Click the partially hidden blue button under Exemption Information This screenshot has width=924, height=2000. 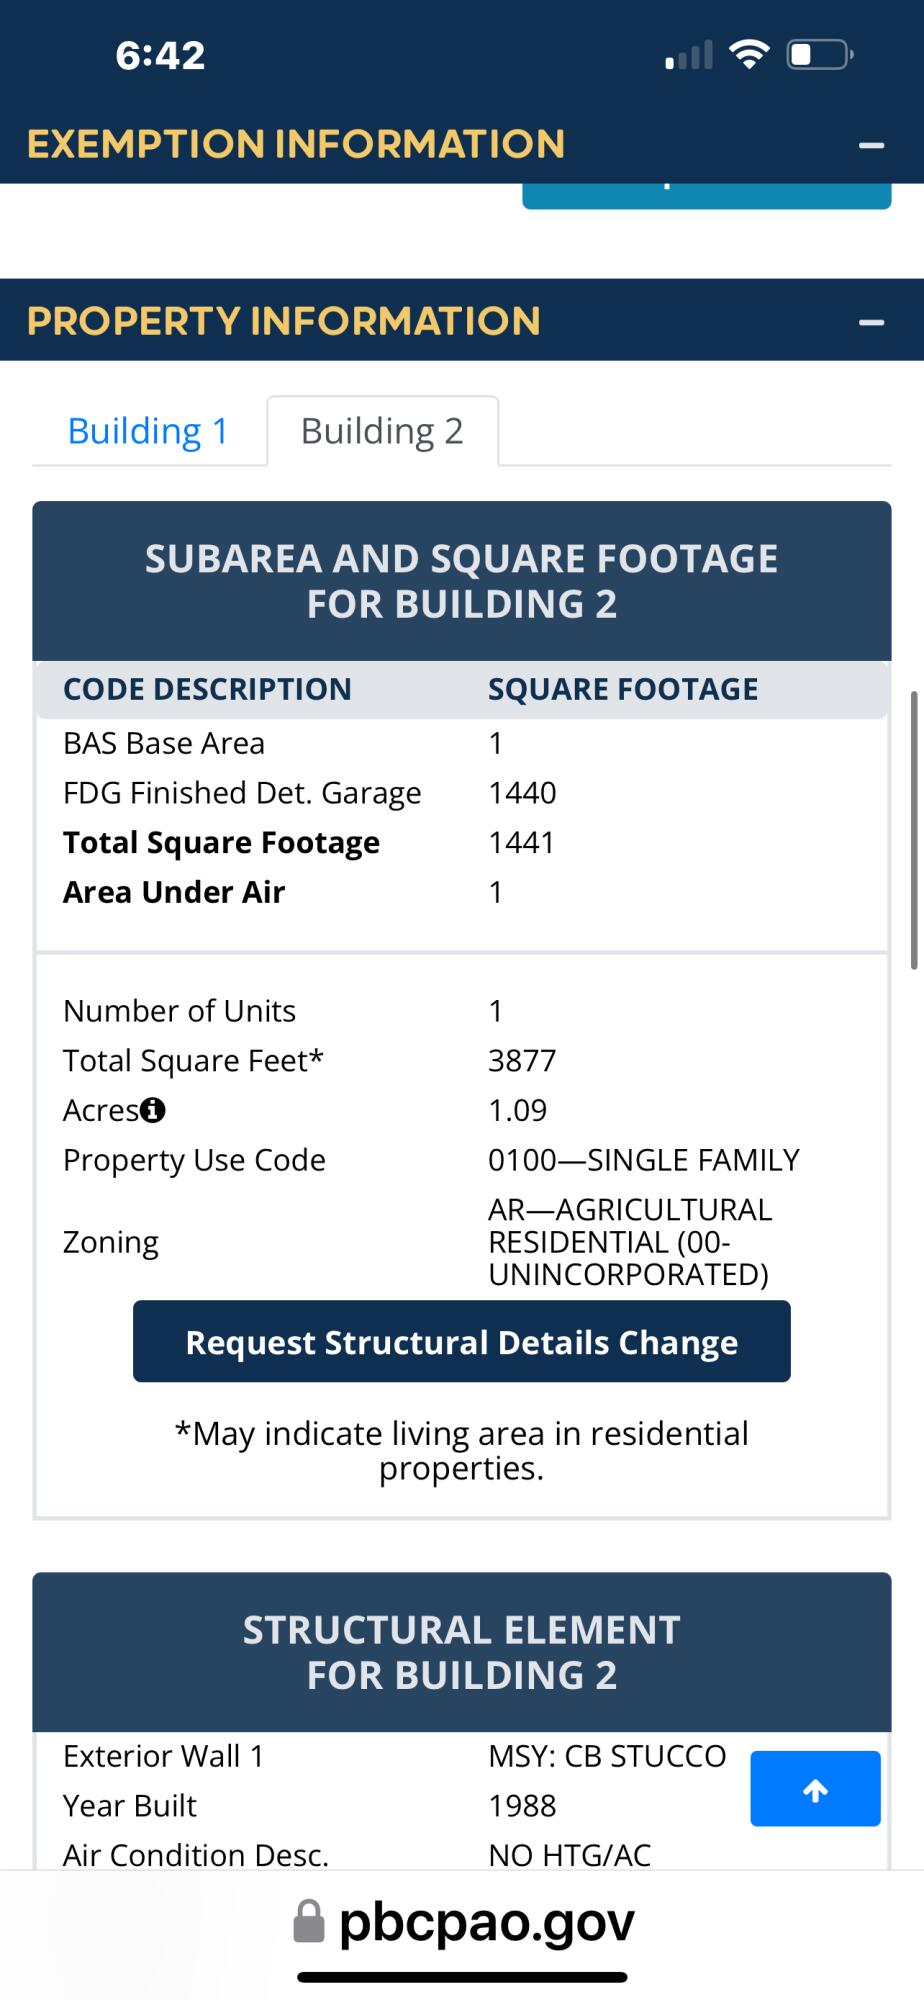tap(706, 195)
